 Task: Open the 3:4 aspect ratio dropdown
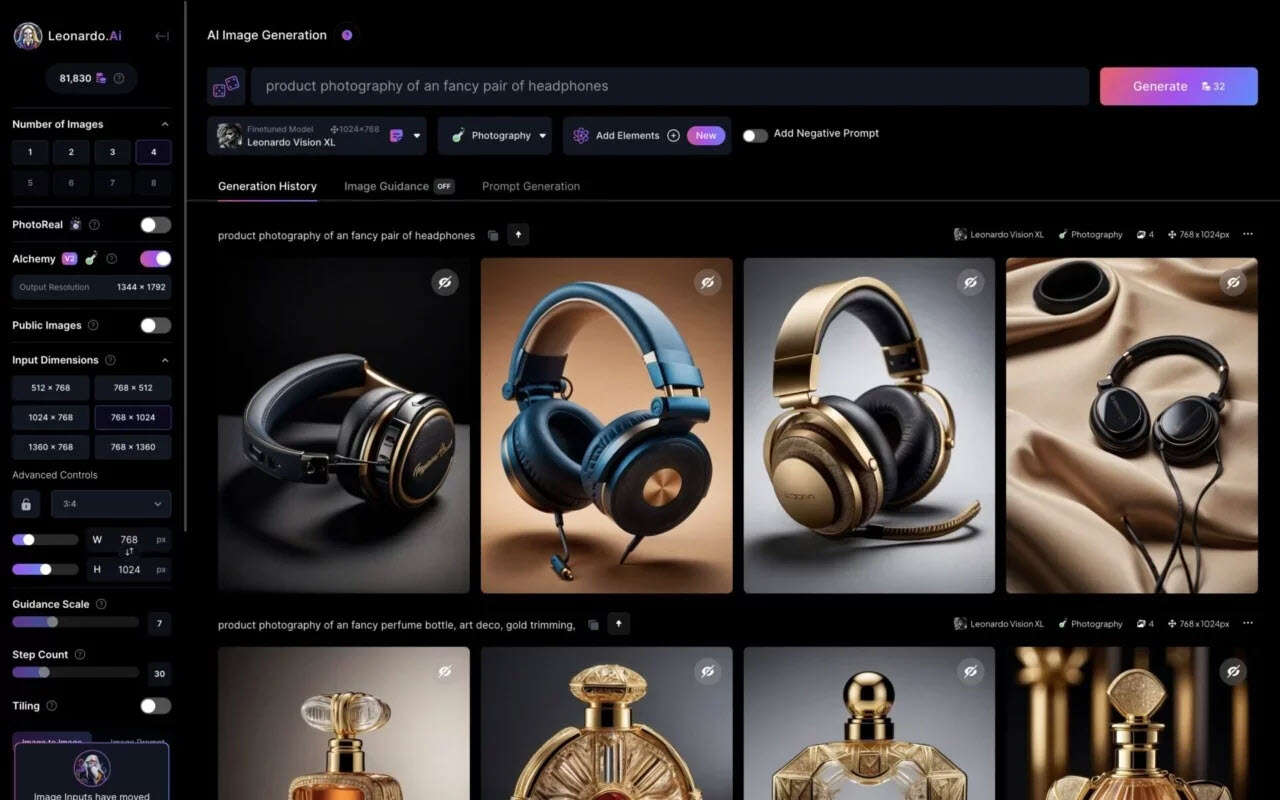[111, 504]
